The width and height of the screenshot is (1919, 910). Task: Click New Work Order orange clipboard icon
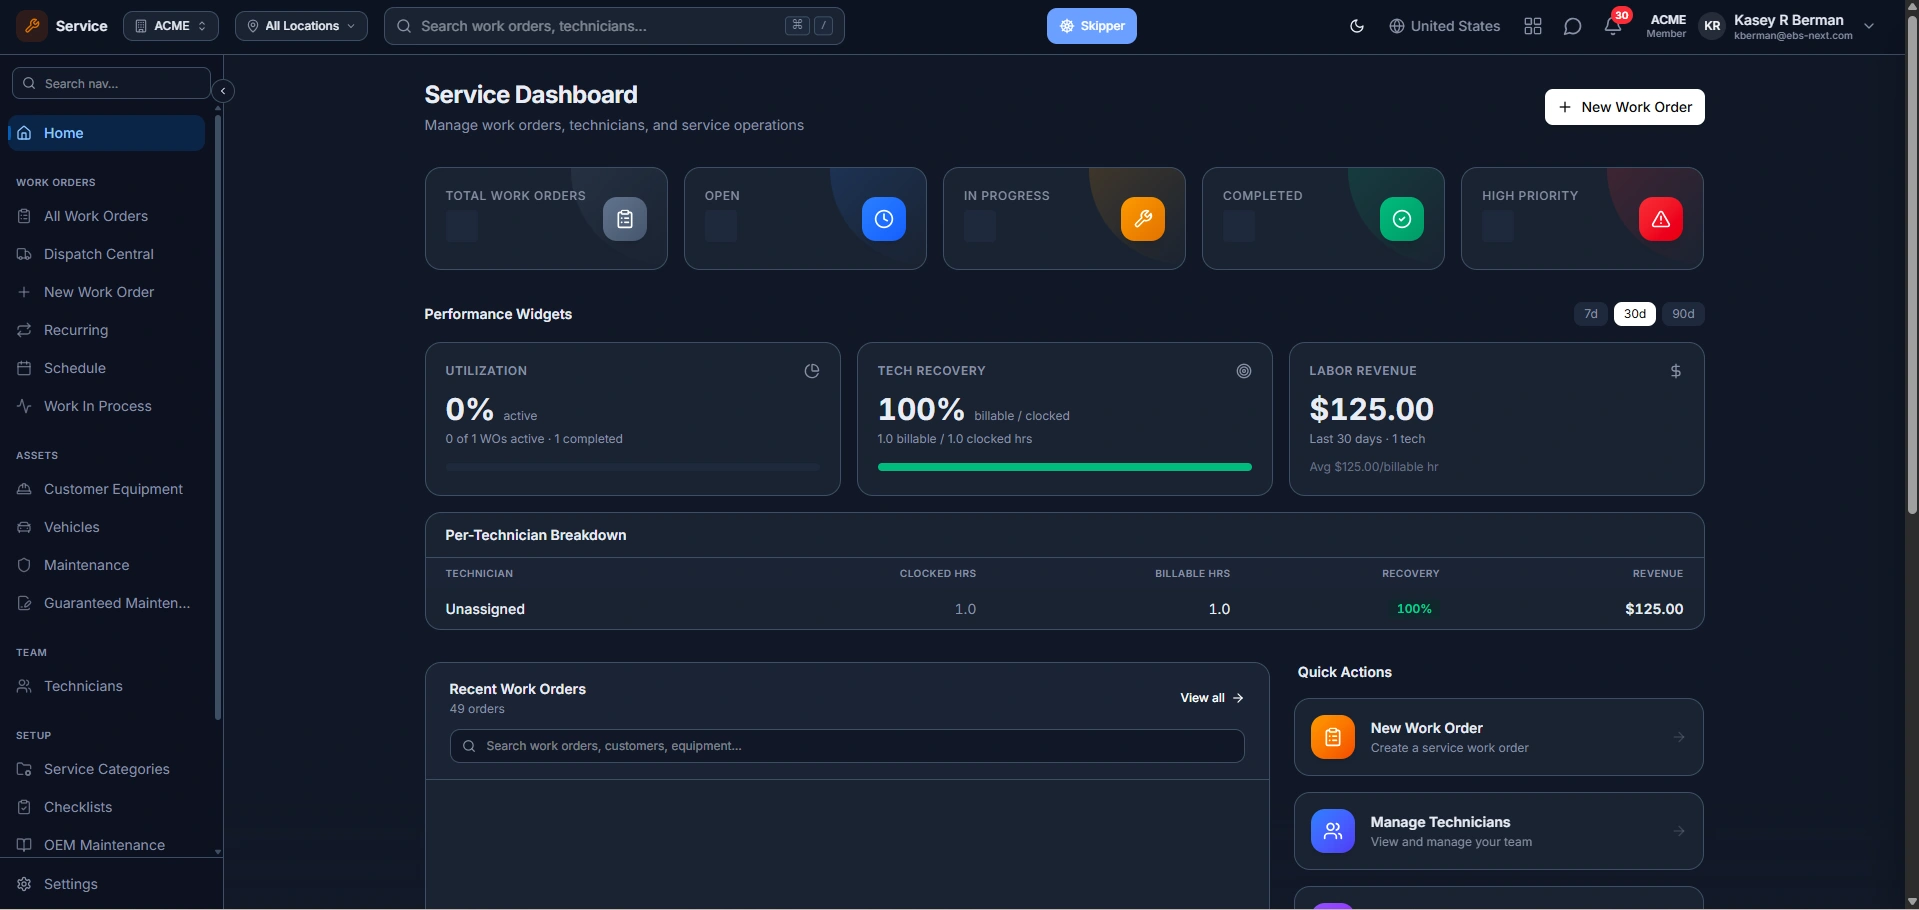1333,737
